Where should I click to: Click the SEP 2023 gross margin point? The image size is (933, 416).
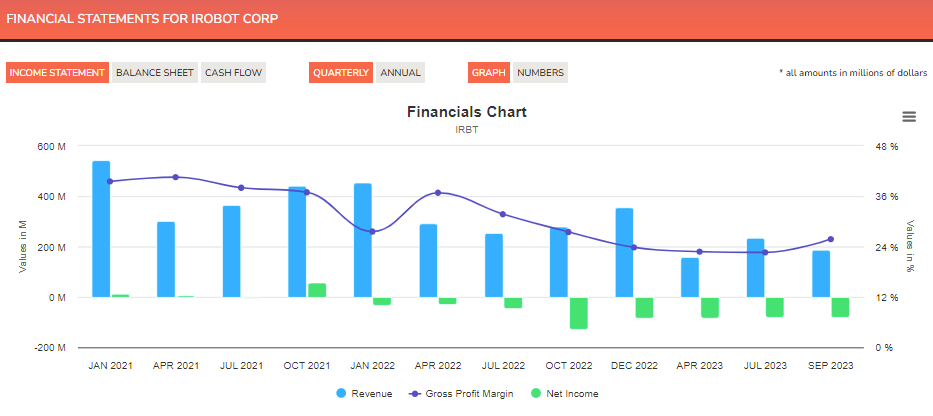click(x=830, y=239)
